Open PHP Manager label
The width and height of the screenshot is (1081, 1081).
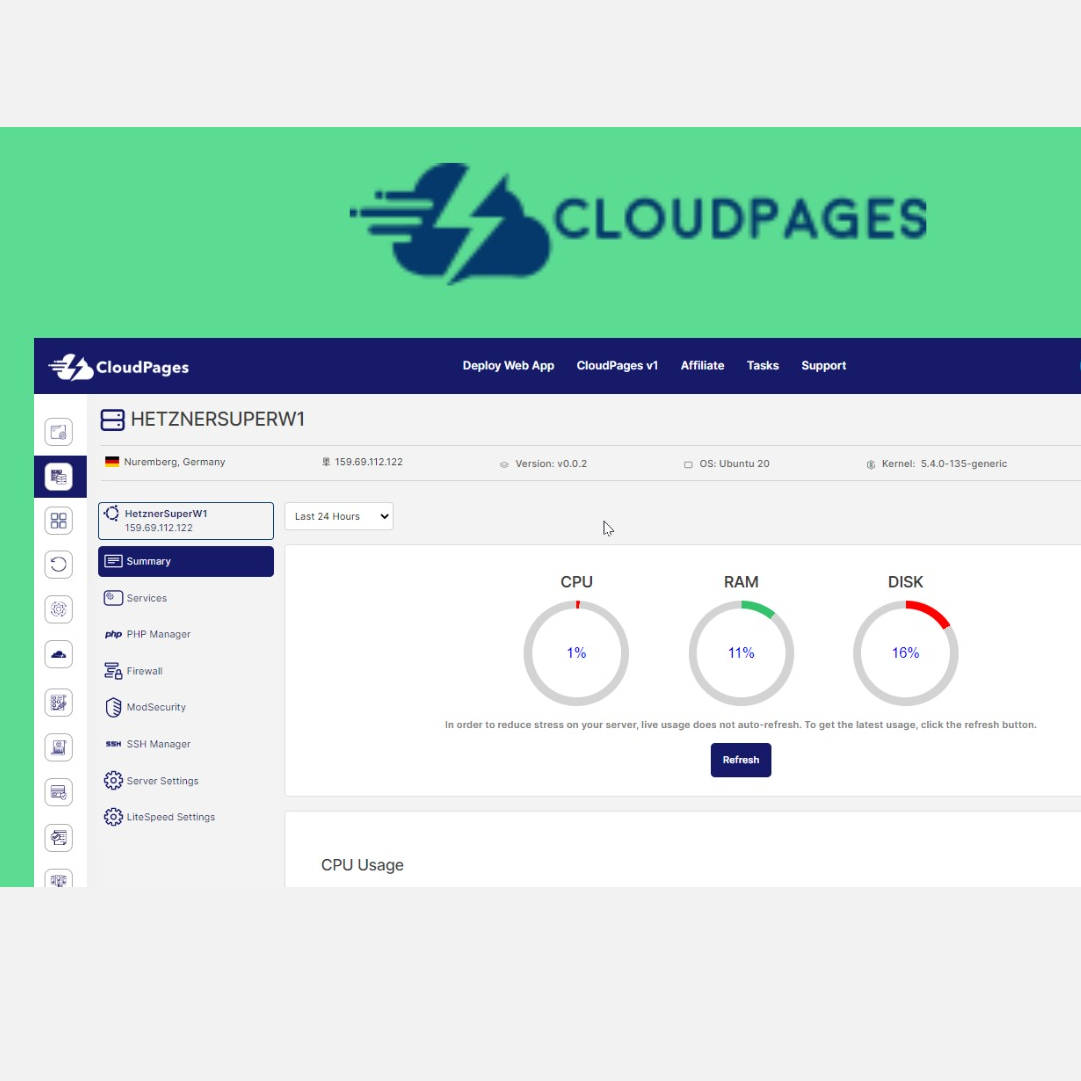coord(159,634)
